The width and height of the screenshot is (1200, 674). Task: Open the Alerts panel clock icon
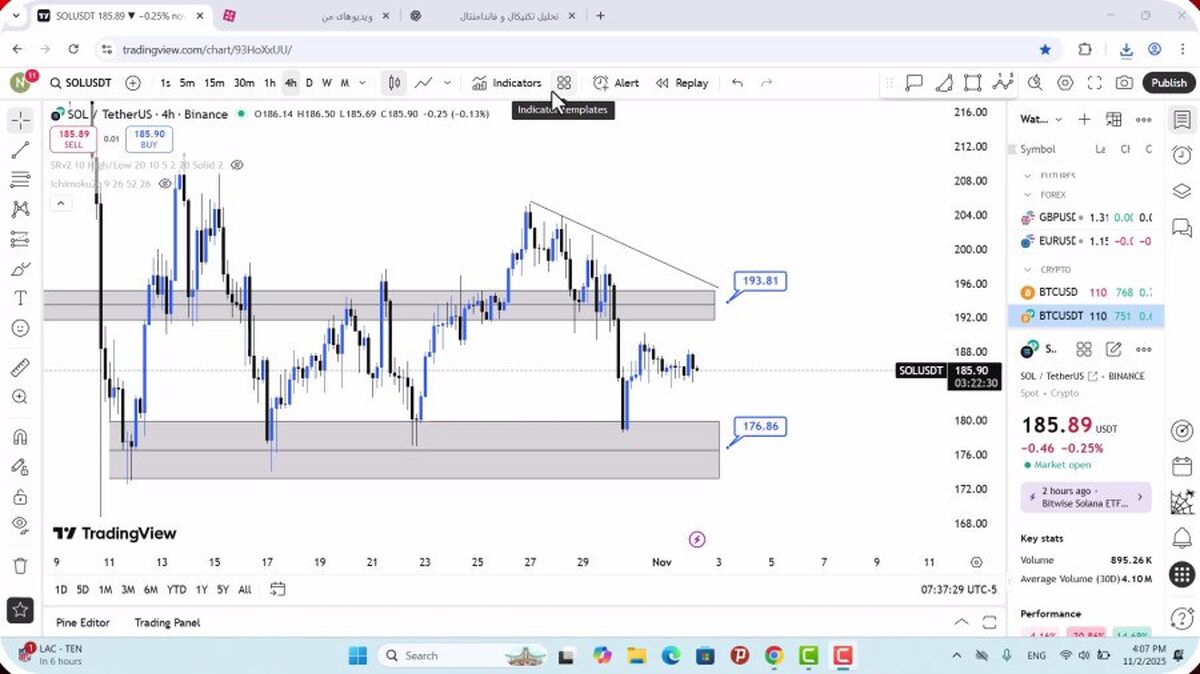[x=1182, y=155]
